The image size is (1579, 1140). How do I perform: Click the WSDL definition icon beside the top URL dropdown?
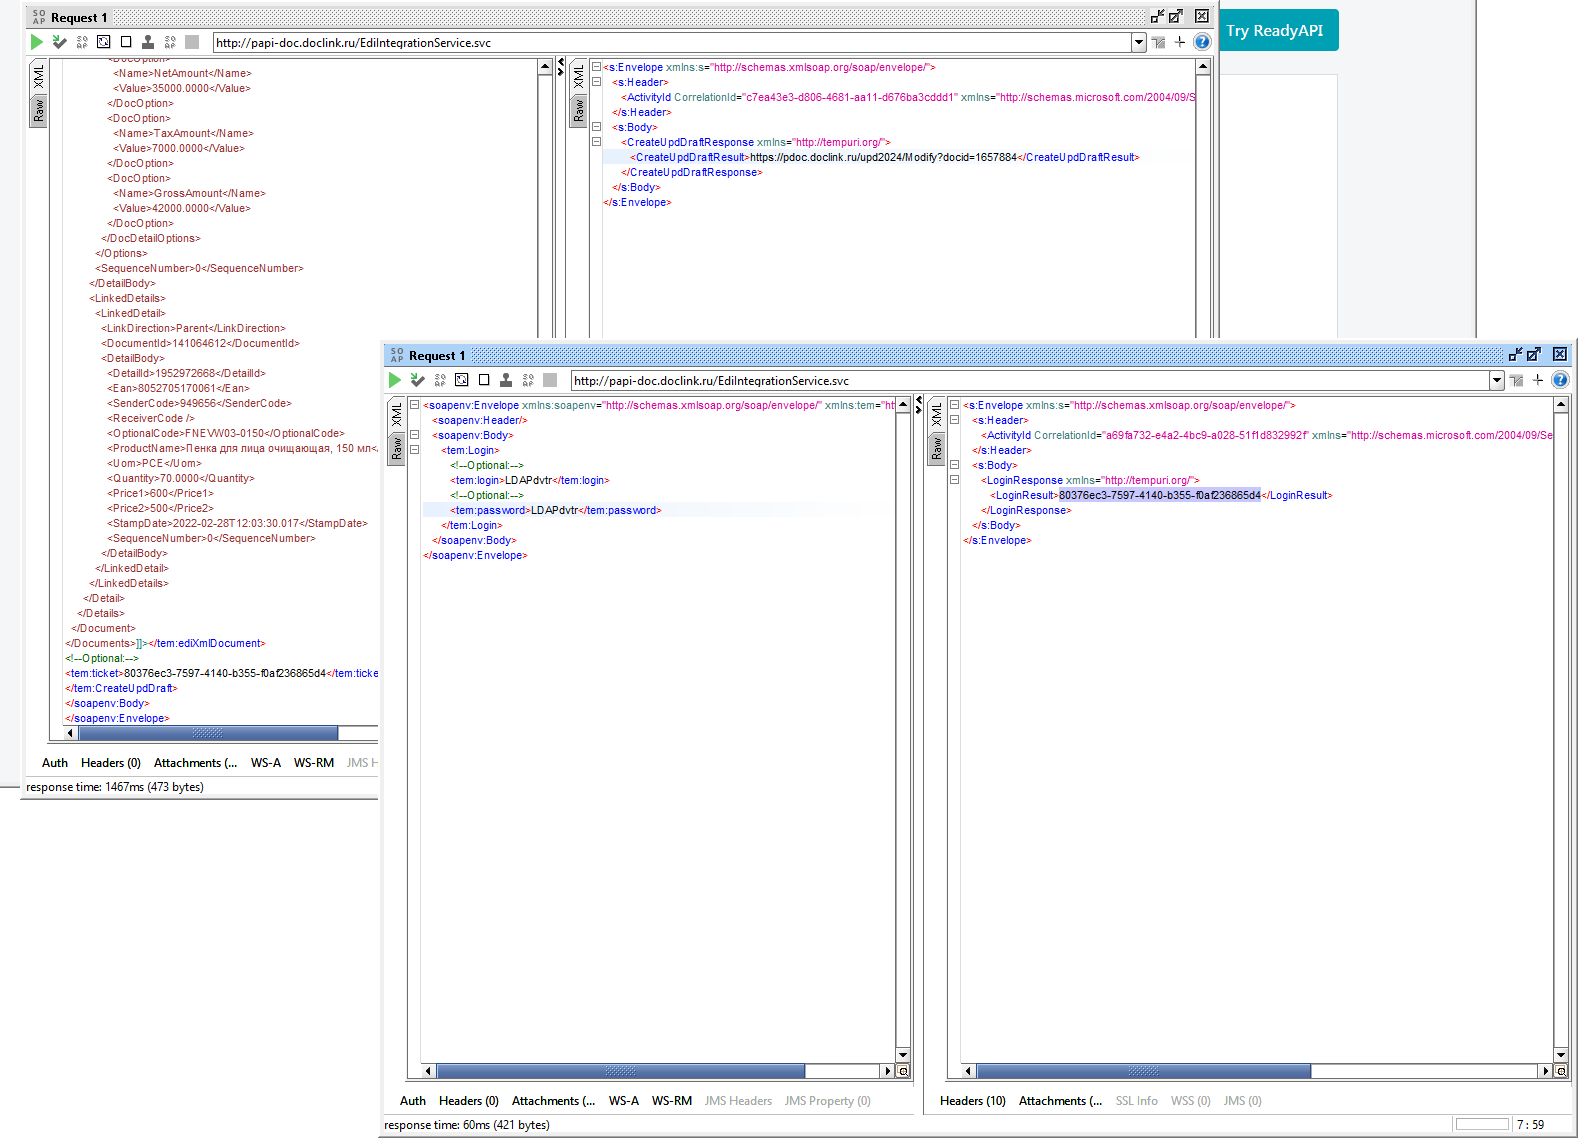tap(1158, 42)
